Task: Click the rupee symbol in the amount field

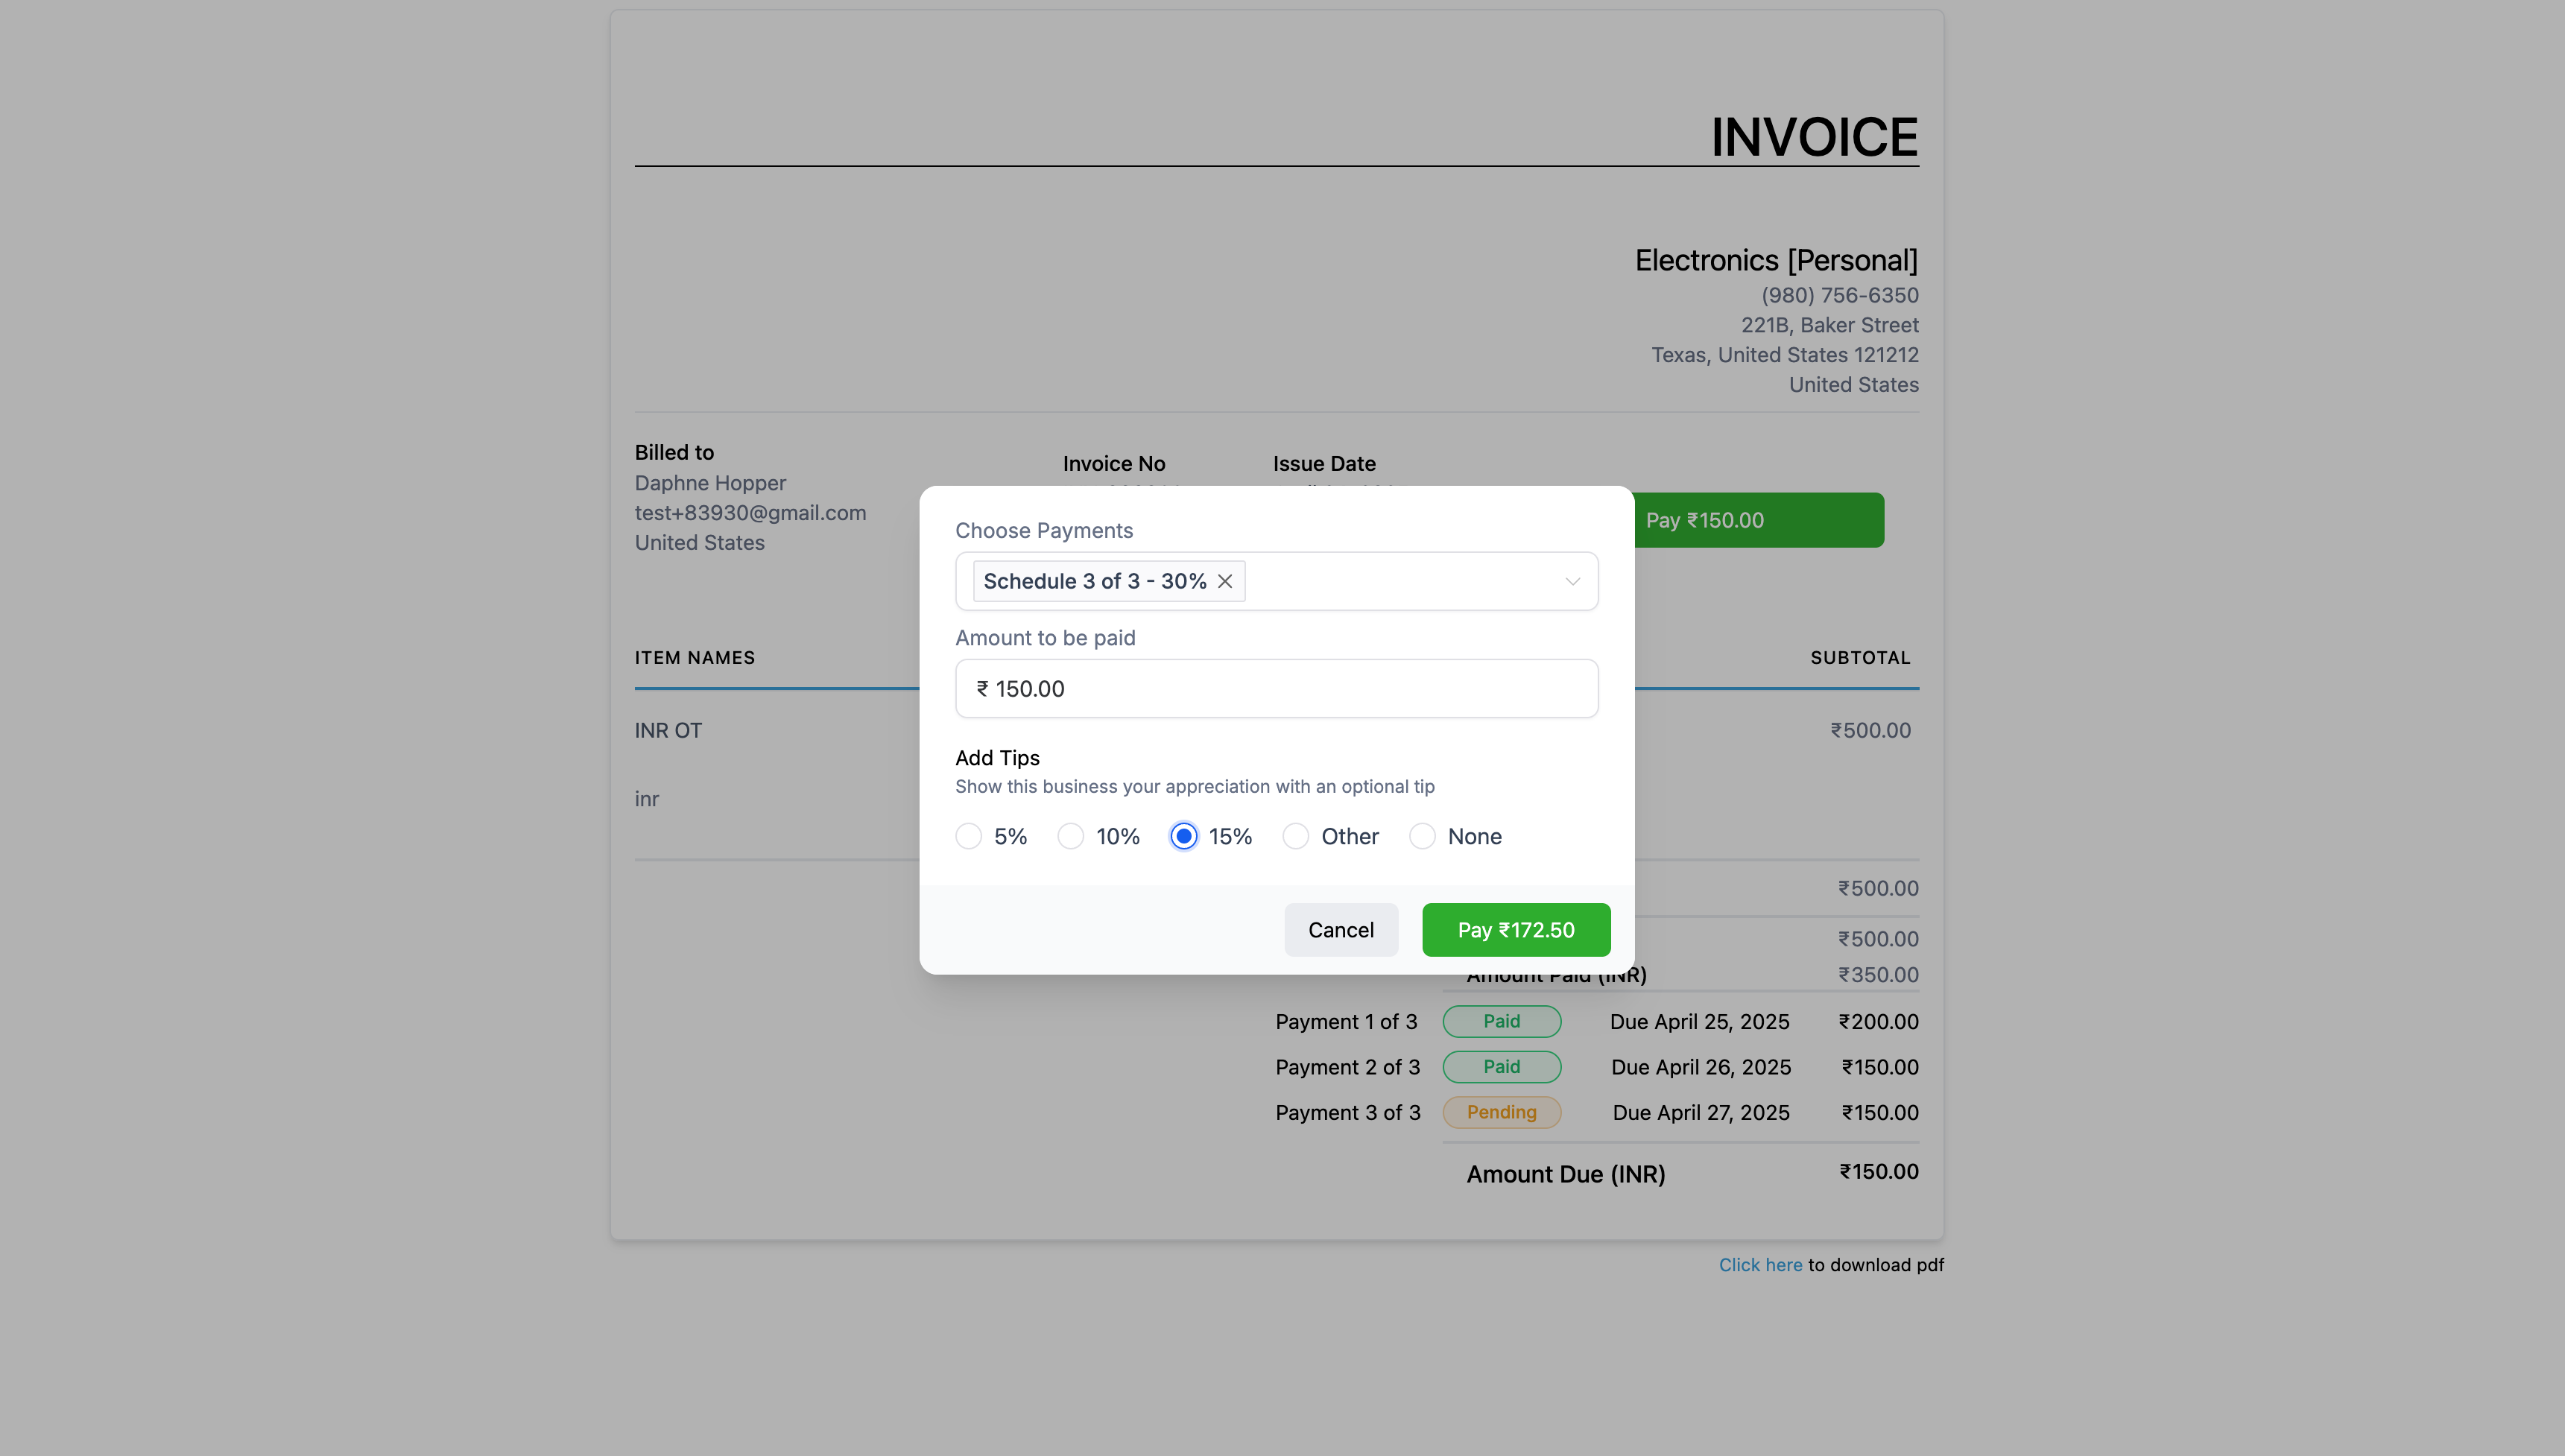Action: pos(982,688)
